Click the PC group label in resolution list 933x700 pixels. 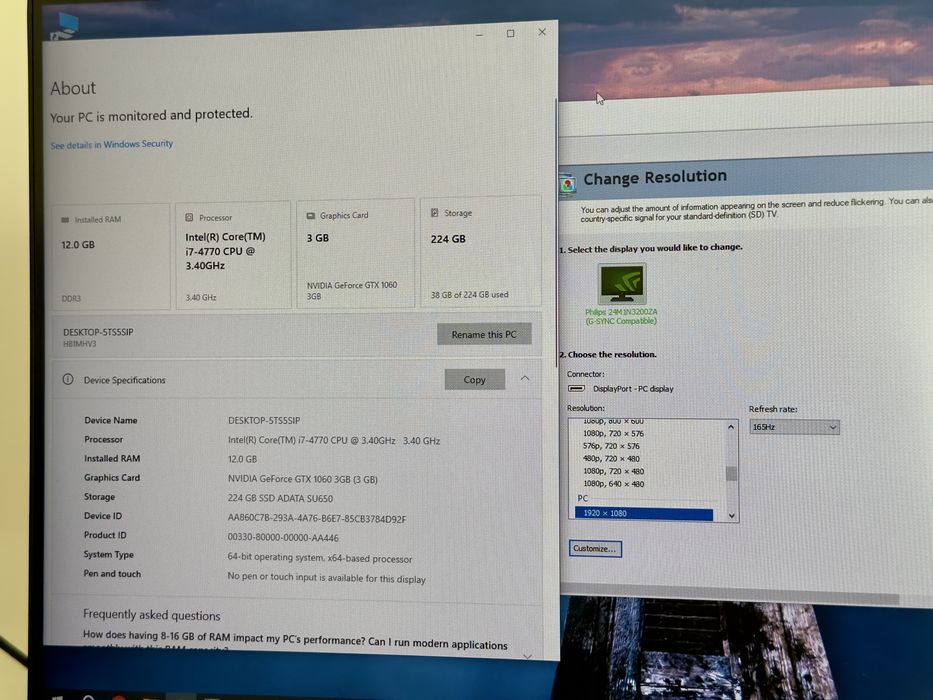(583, 498)
